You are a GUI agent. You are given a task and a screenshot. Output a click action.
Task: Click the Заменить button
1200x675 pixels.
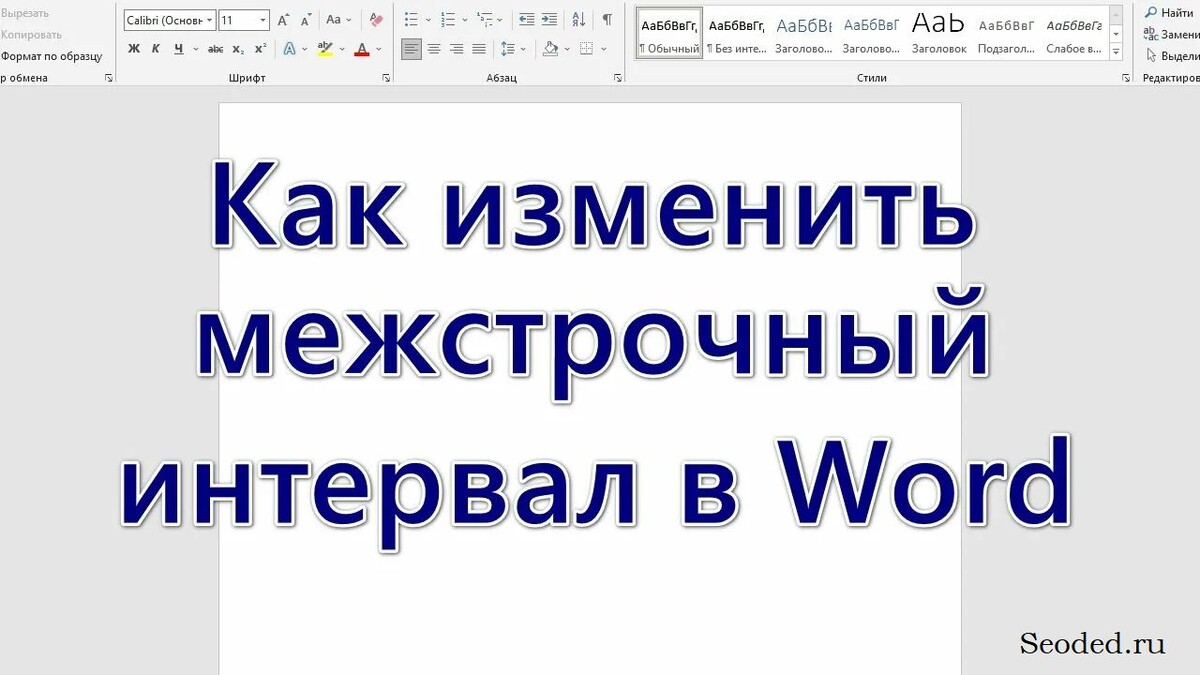coord(1172,34)
